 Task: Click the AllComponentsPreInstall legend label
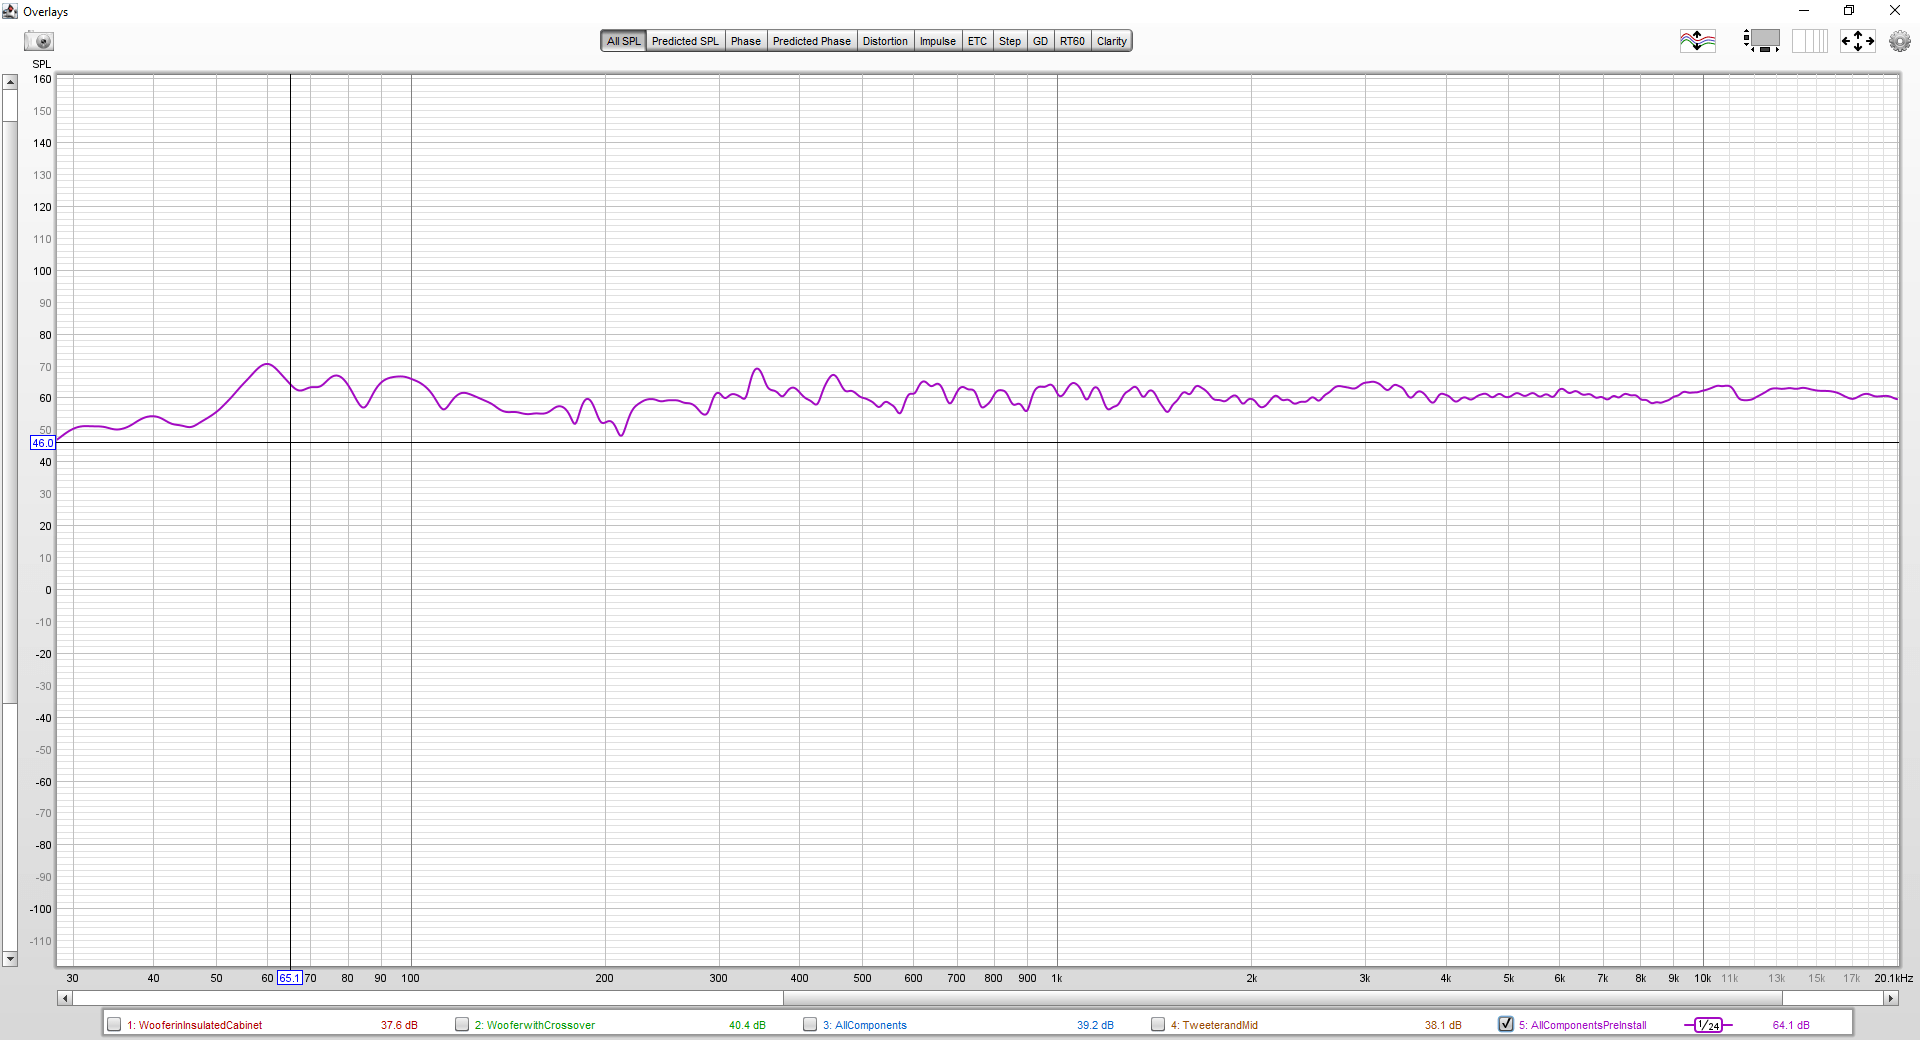(x=1582, y=1025)
